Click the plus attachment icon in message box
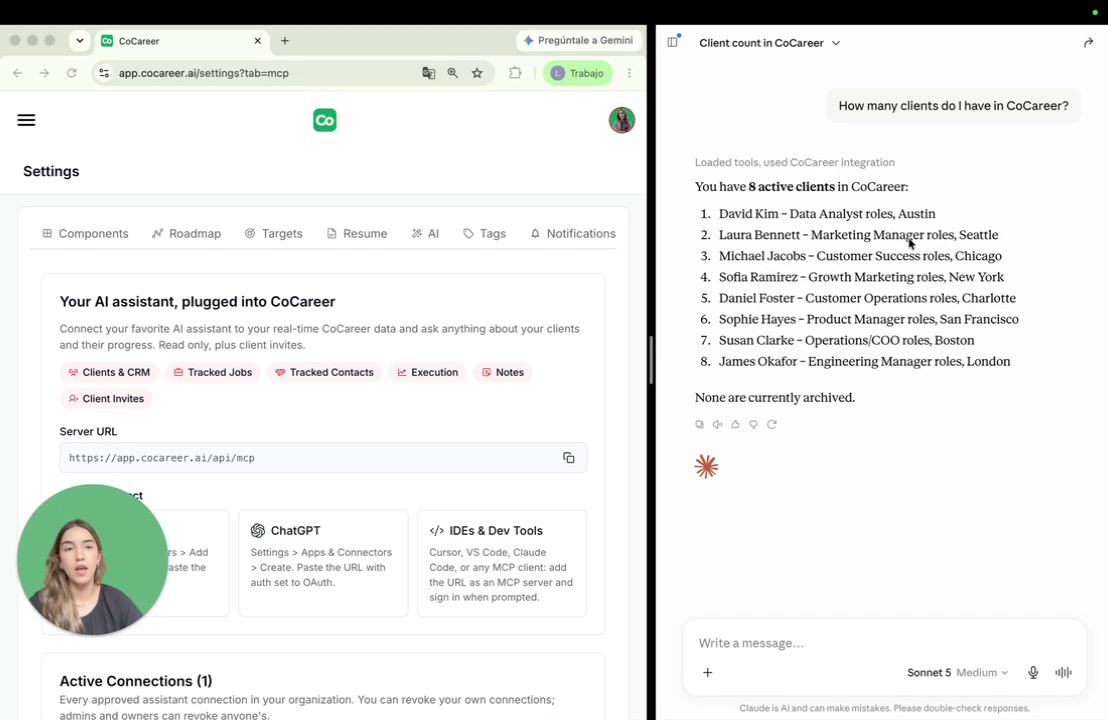Image resolution: width=1108 pixels, height=720 pixels. (707, 673)
